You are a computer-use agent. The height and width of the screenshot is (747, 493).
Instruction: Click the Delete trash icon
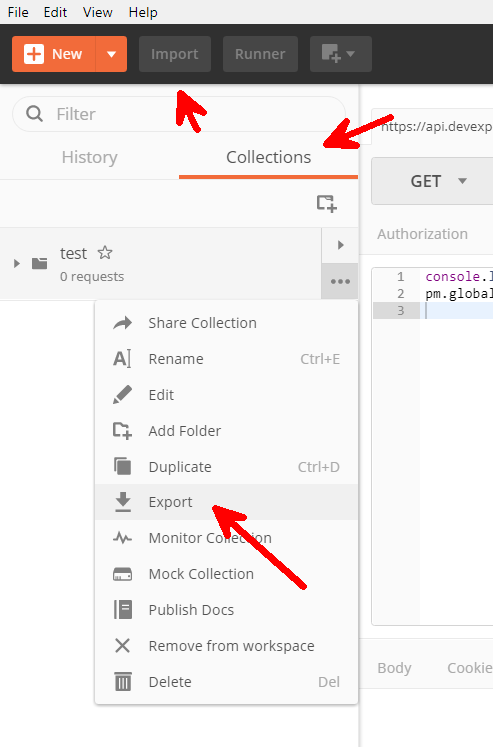123,682
